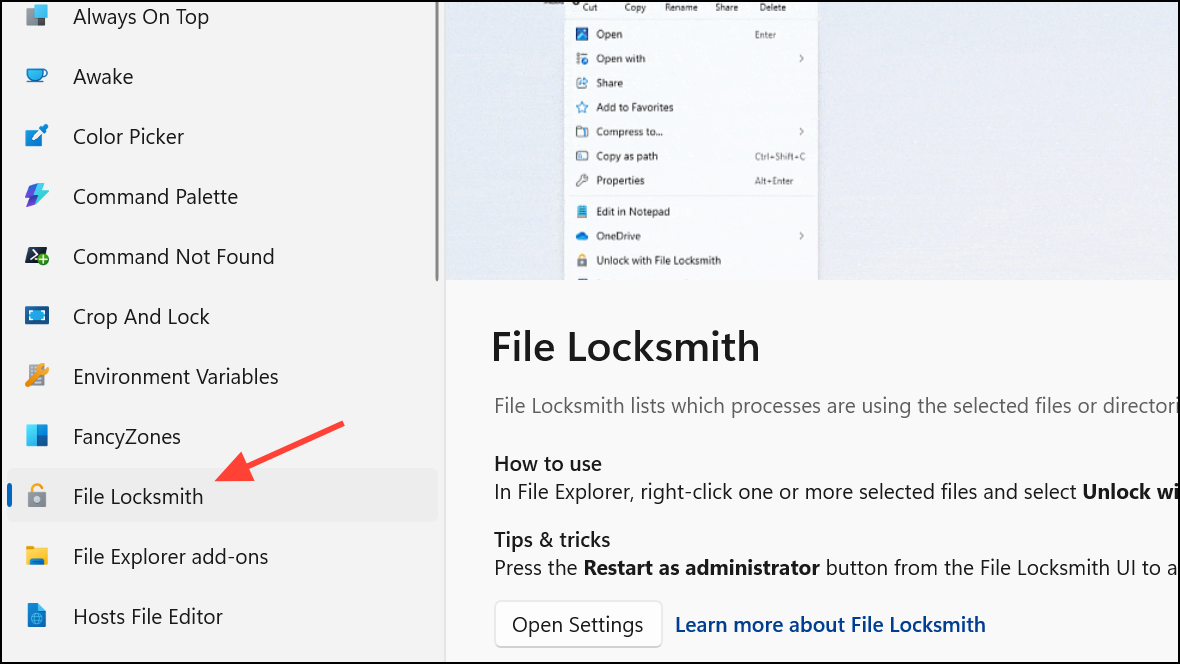The height and width of the screenshot is (664, 1180).
Task: Click the Command Not Found terminal icon
Action: 37,256
